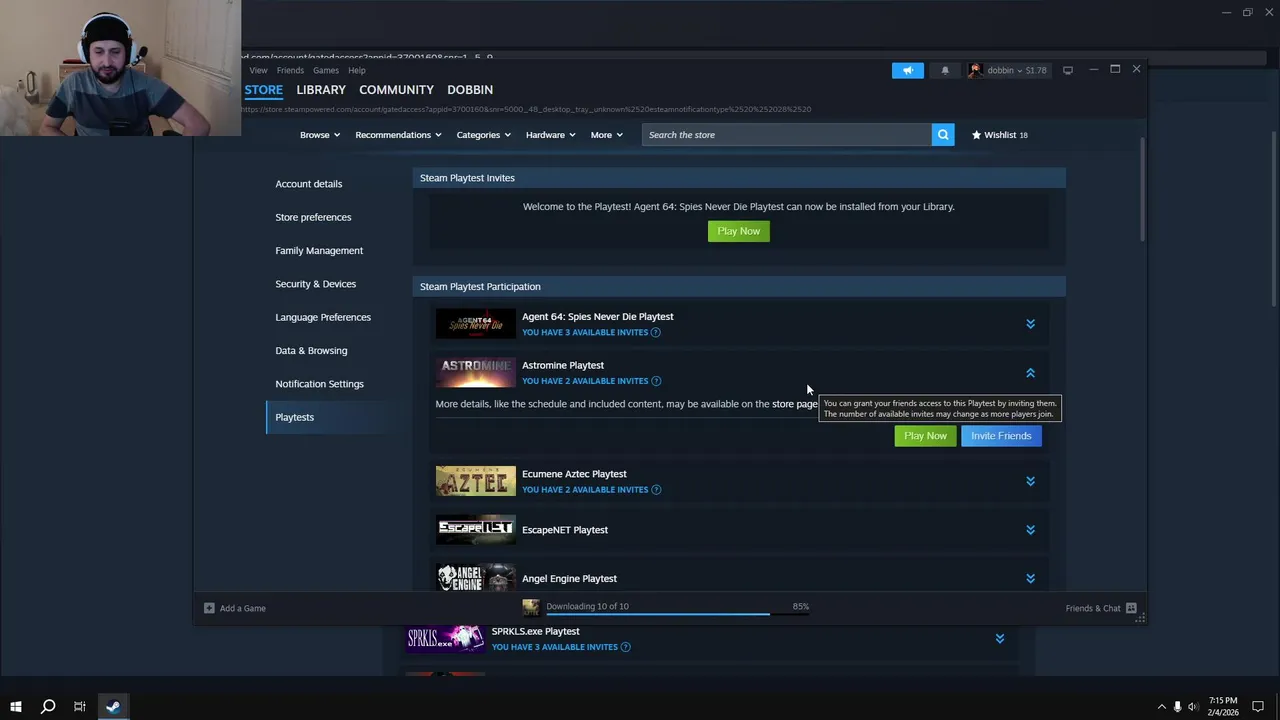Switch to the STORE tab
Screen dimensions: 1280x720
[264, 90]
